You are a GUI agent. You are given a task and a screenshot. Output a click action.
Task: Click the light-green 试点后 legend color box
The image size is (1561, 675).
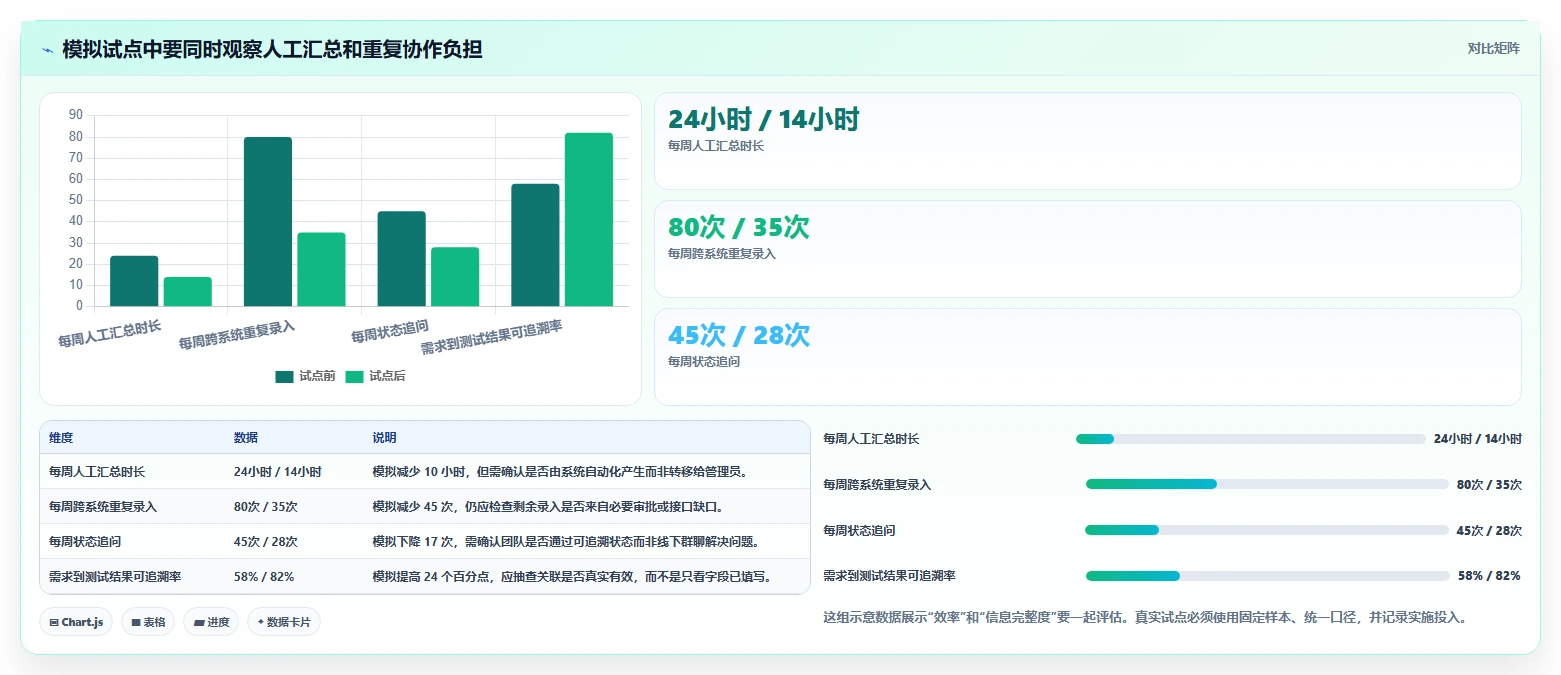click(354, 377)
